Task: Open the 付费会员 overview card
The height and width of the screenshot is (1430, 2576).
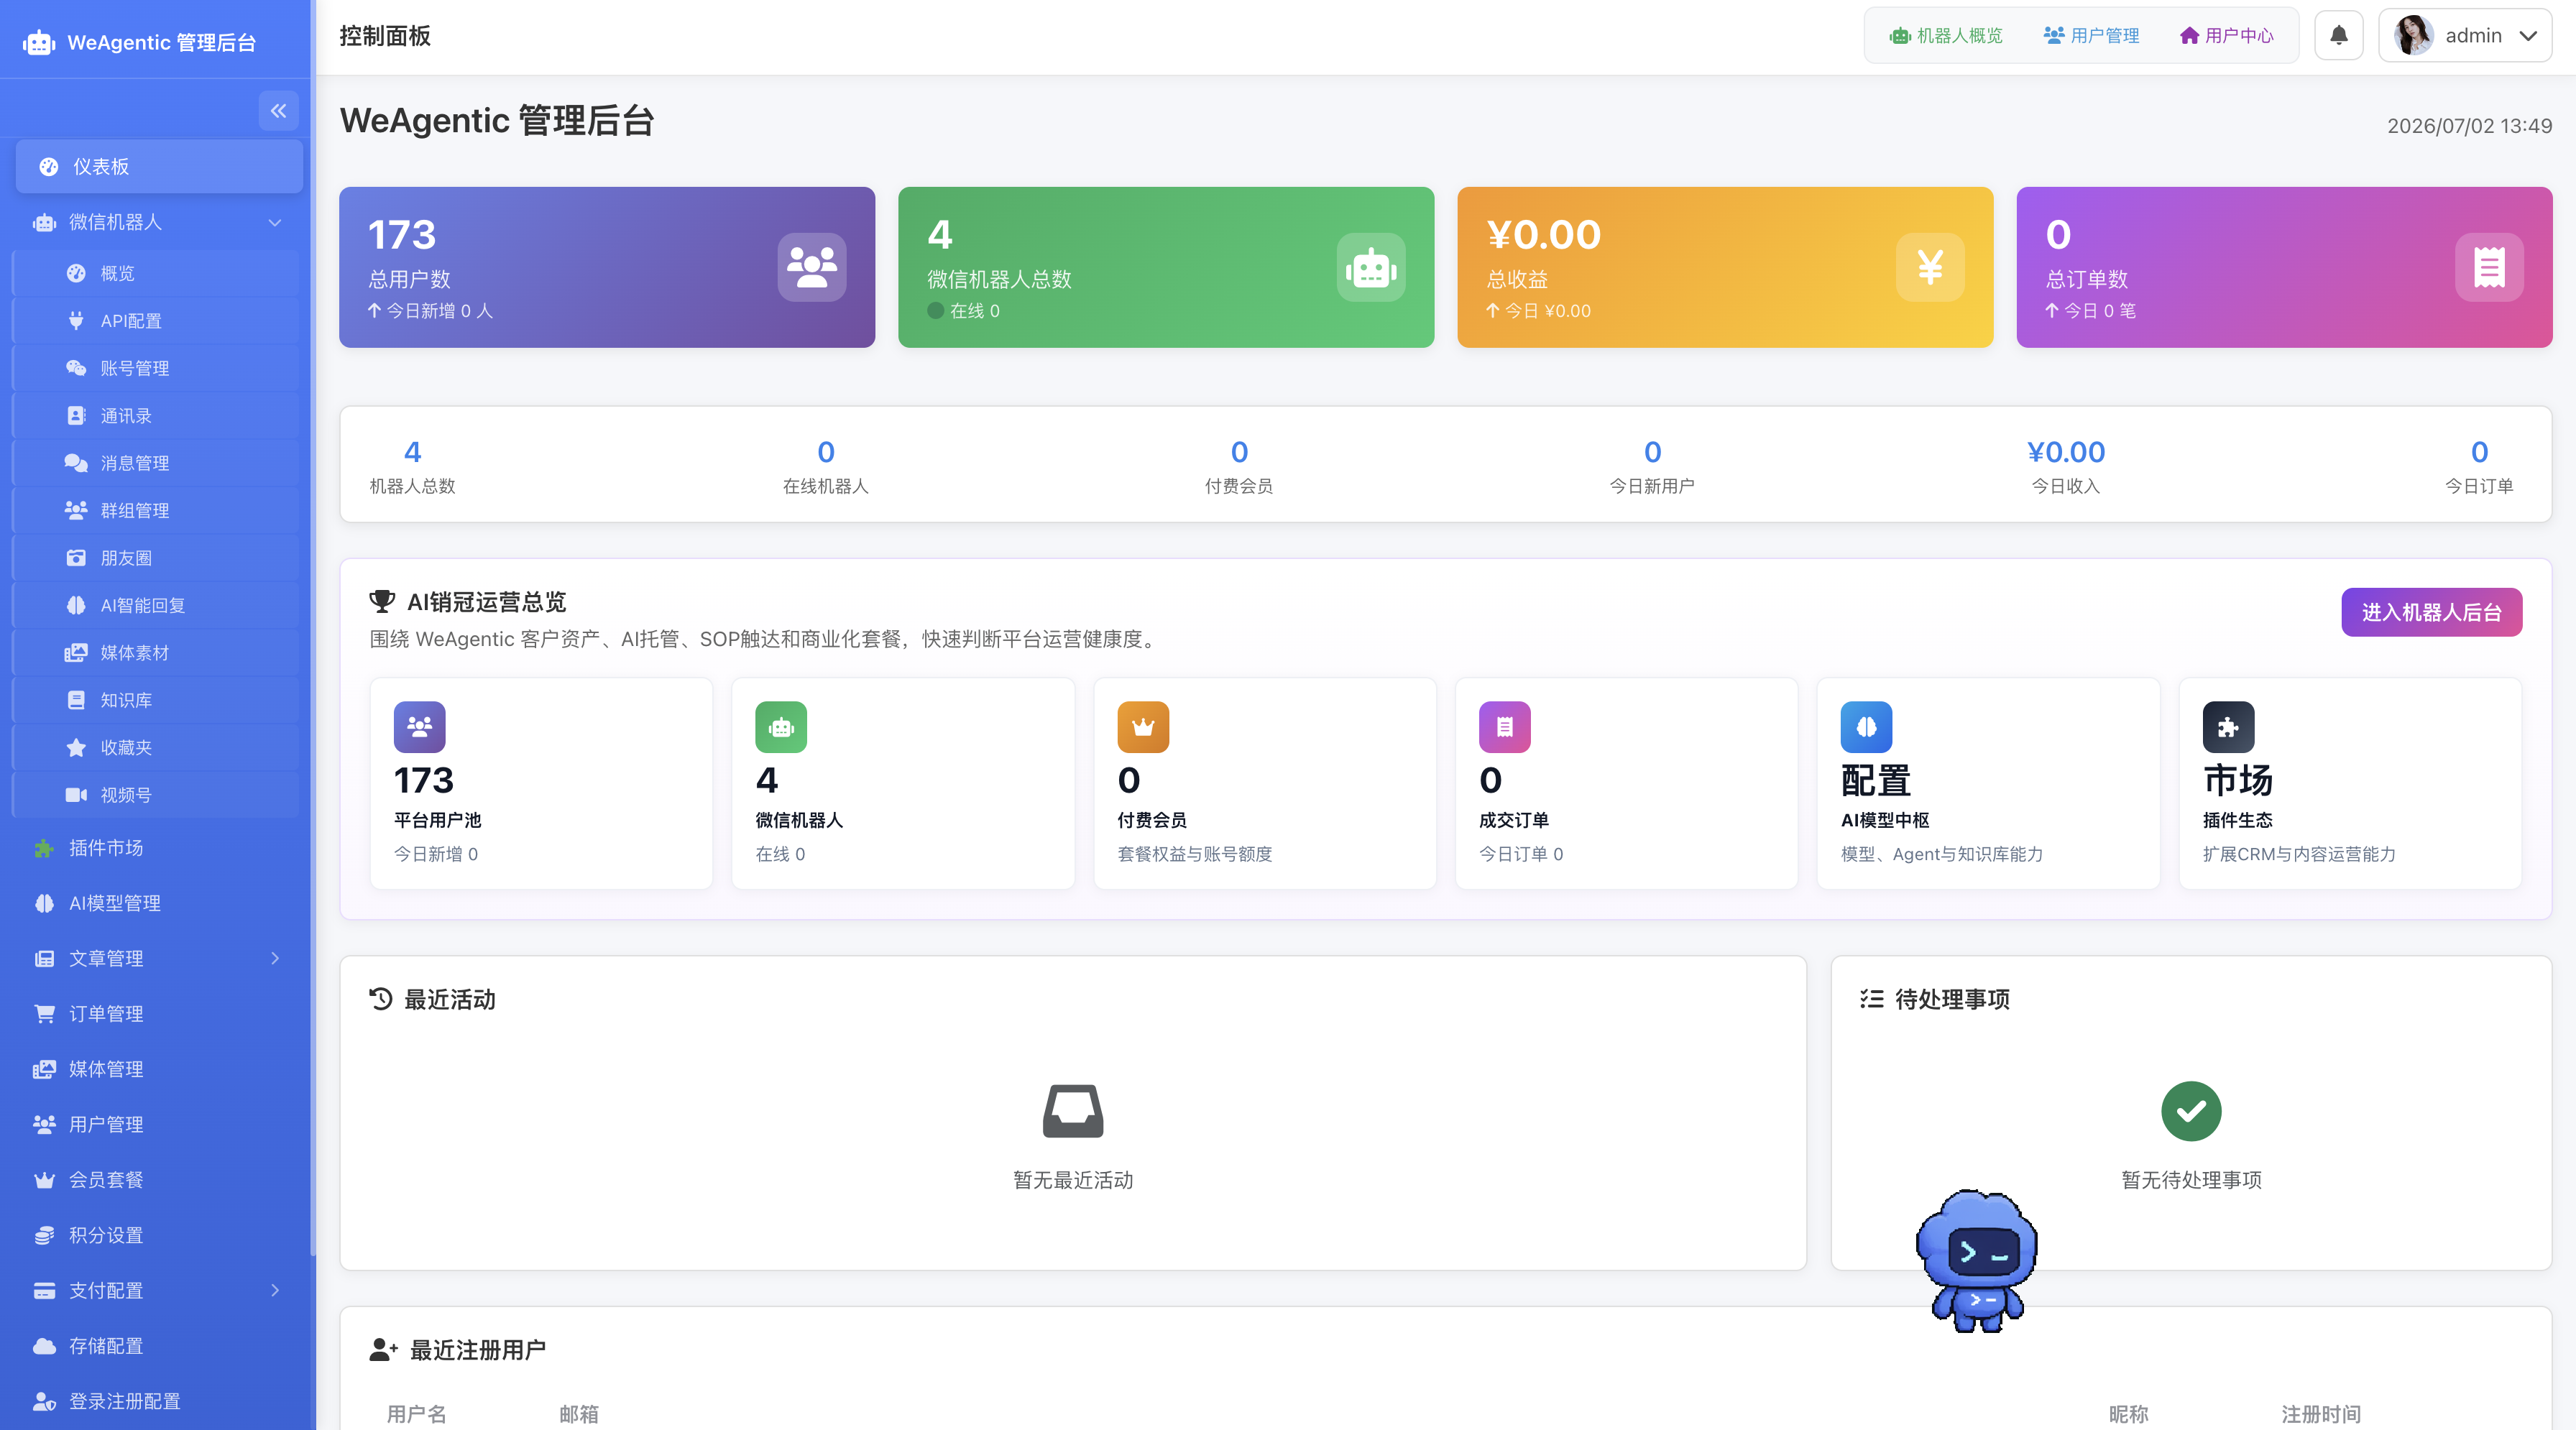Action: pyautogui.click(x=1265, y=783)
